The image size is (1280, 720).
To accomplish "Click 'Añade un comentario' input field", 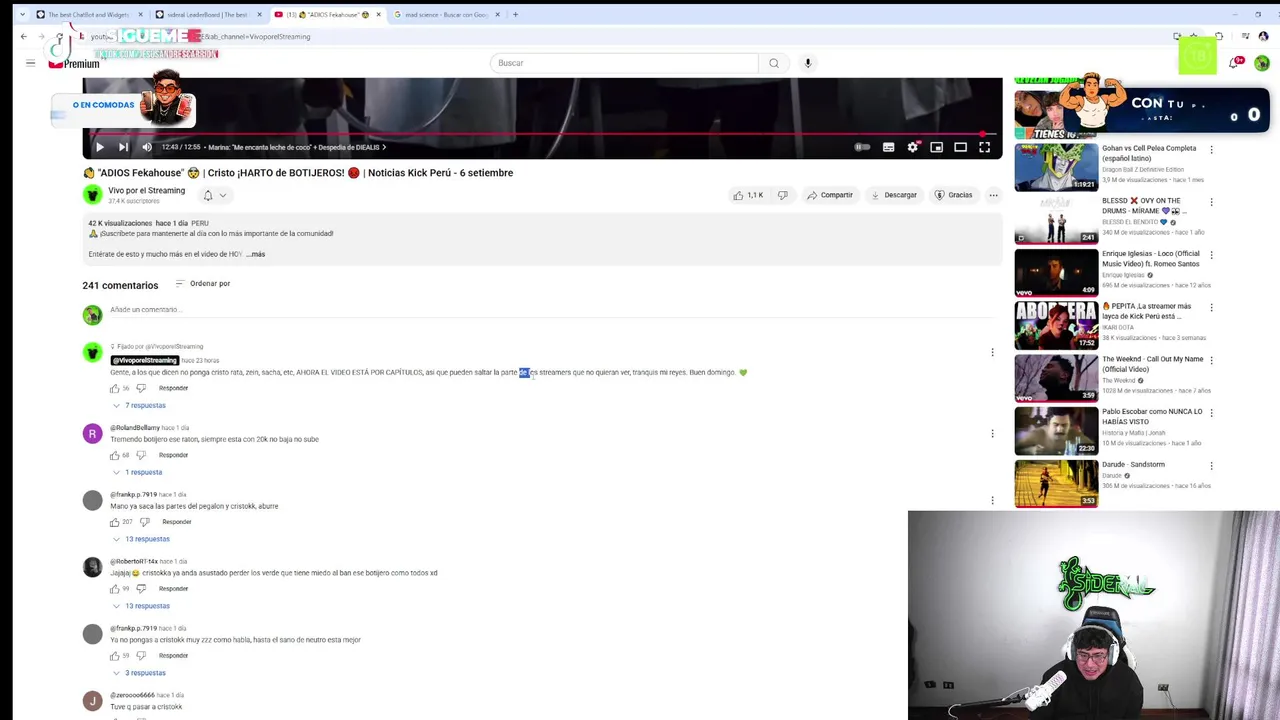I will [x=550, y=310].
